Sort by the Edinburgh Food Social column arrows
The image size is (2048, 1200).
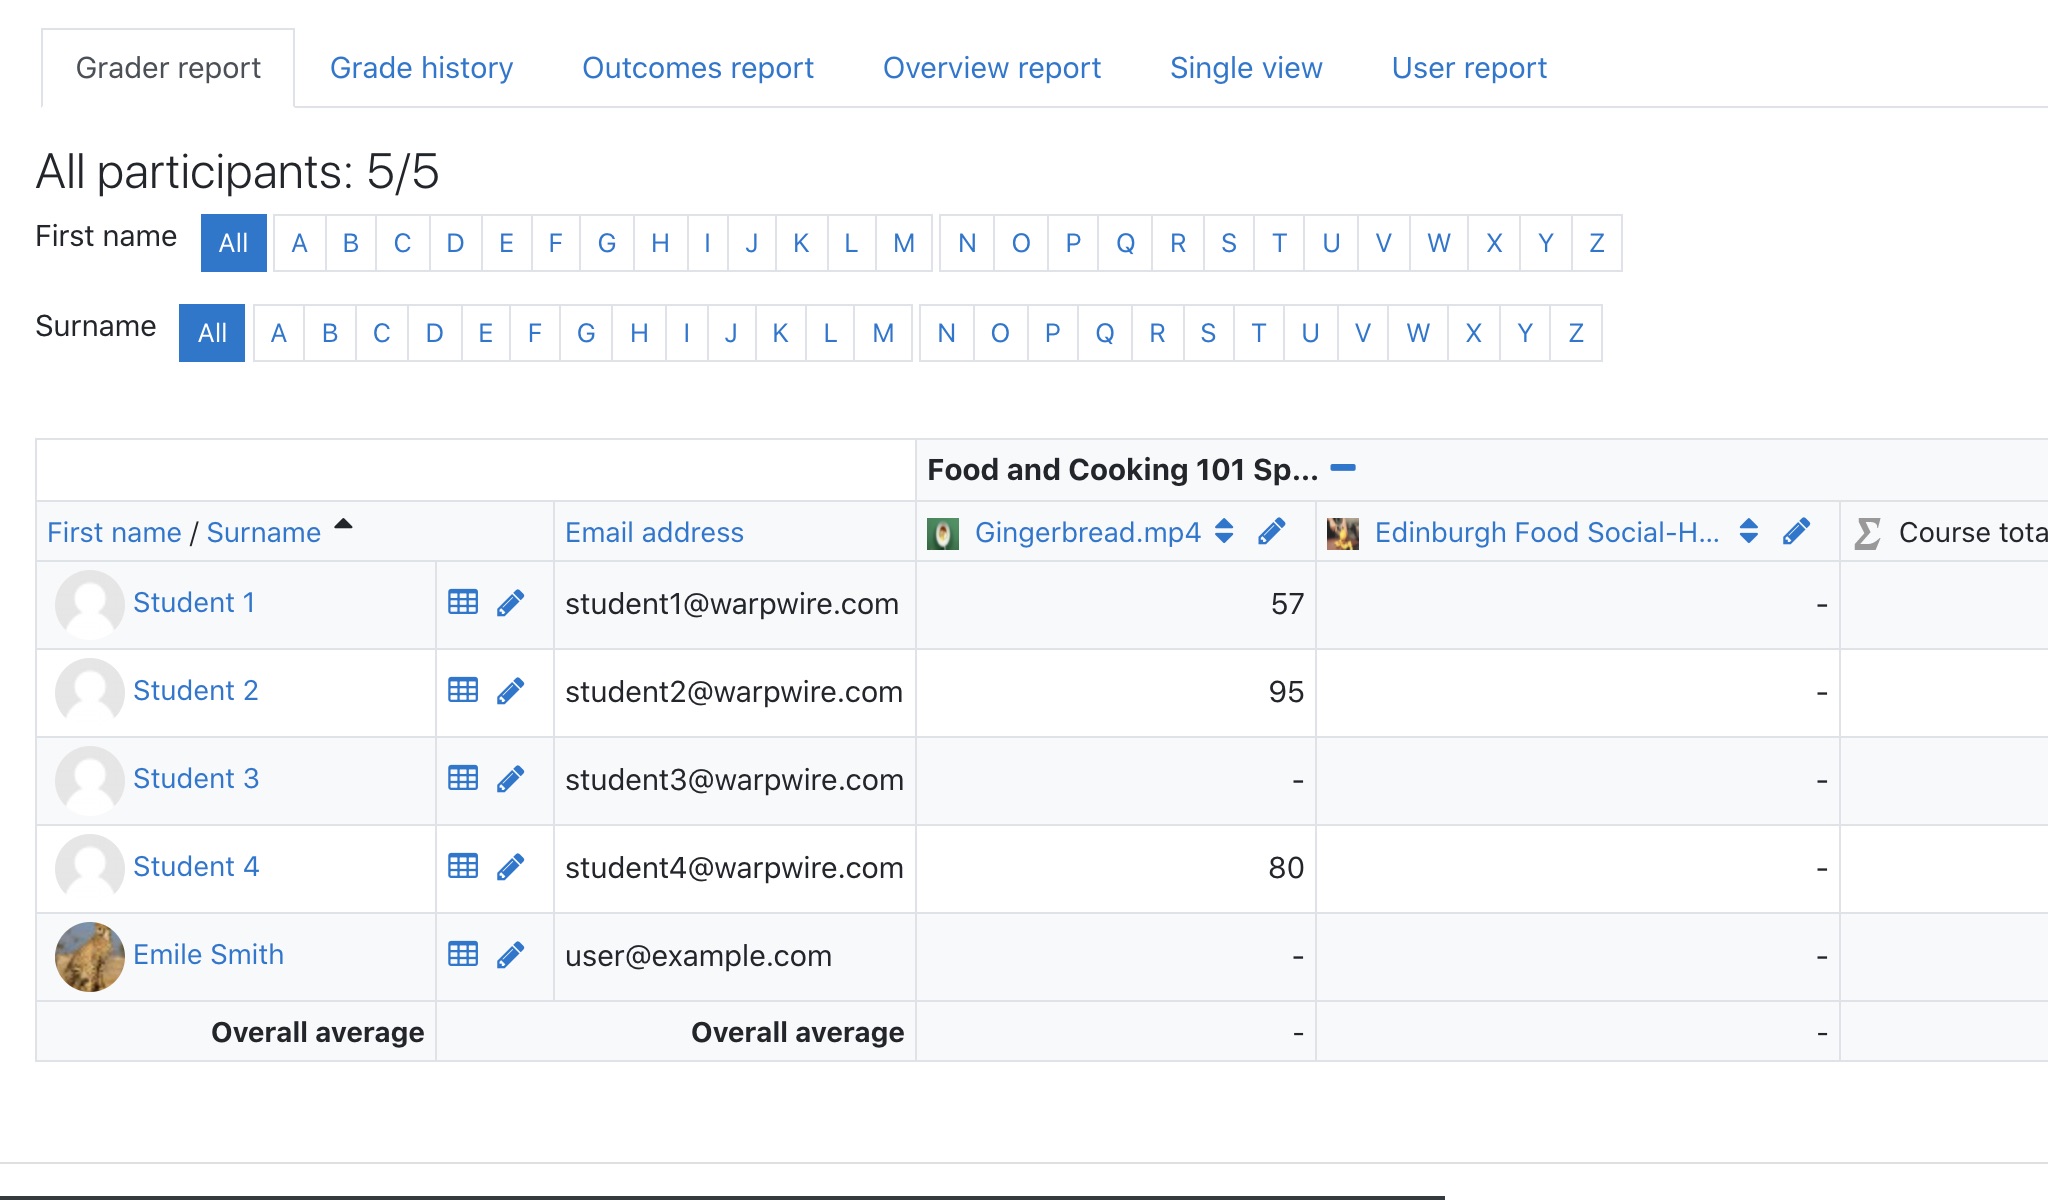(x=1748, y=532)
